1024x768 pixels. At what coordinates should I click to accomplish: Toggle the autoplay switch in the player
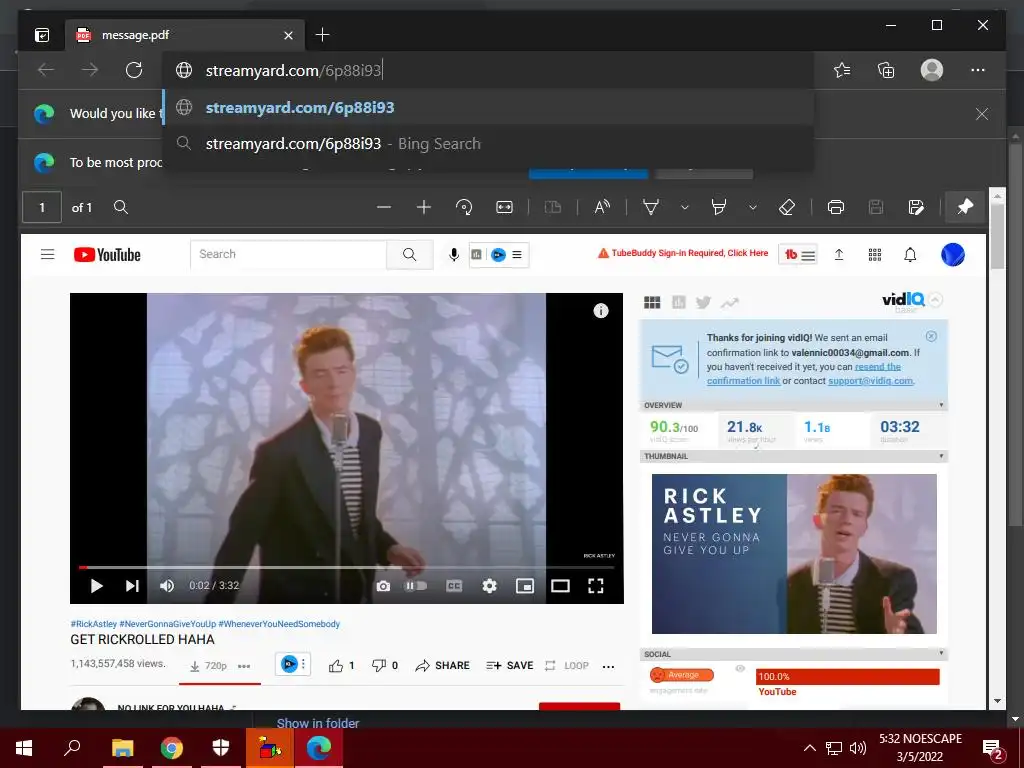[x=416, y=586]
